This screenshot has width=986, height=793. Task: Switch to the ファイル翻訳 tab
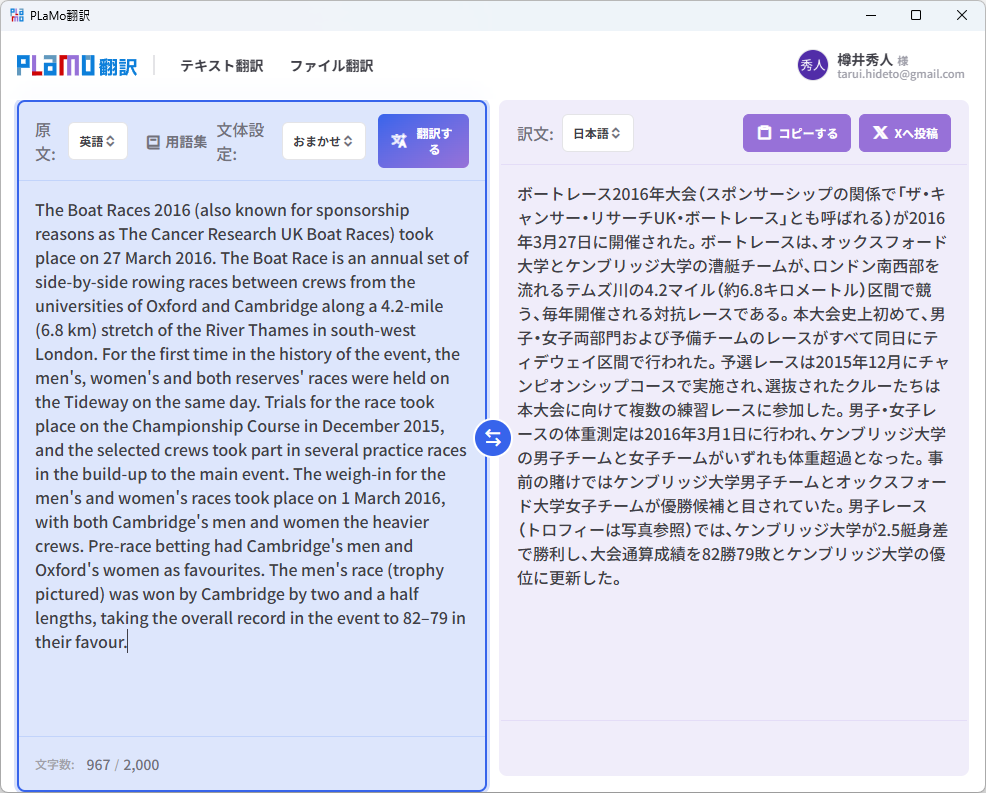[332, 64]
